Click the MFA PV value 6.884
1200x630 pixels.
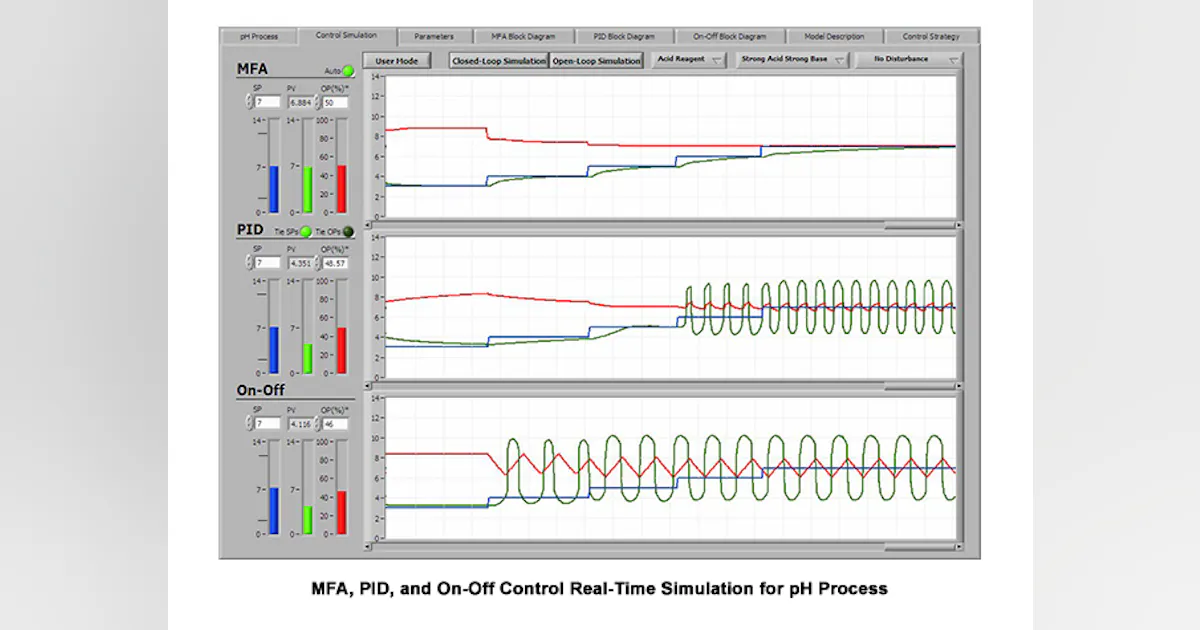pyautogui.click(x=301, y=102)
